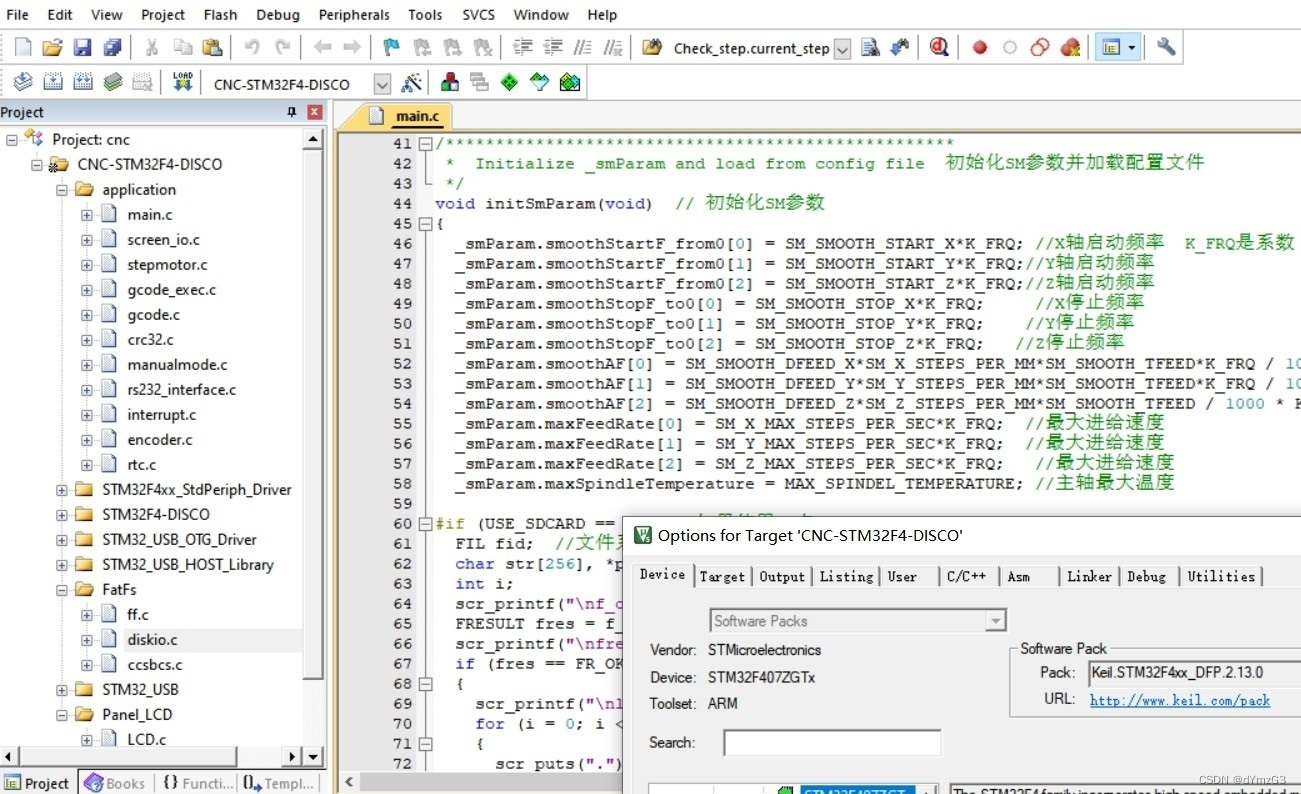The height and width of the screenshot is (794, 1301).
Task: Click the editor horizontal scroll-left arrow
Action: [349, 782]
